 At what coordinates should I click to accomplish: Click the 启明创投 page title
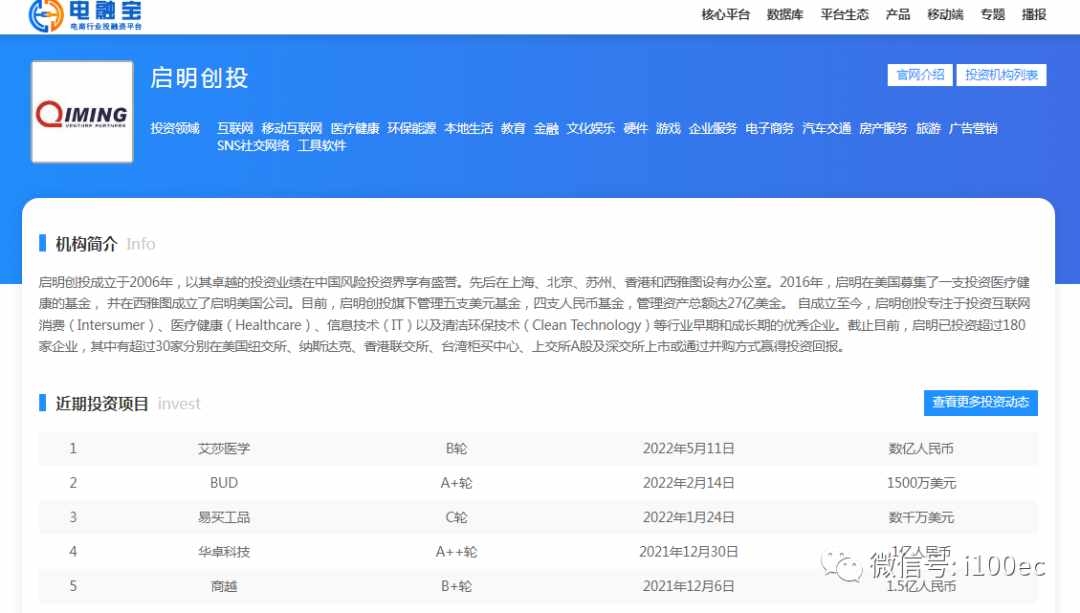coord(199,78)
